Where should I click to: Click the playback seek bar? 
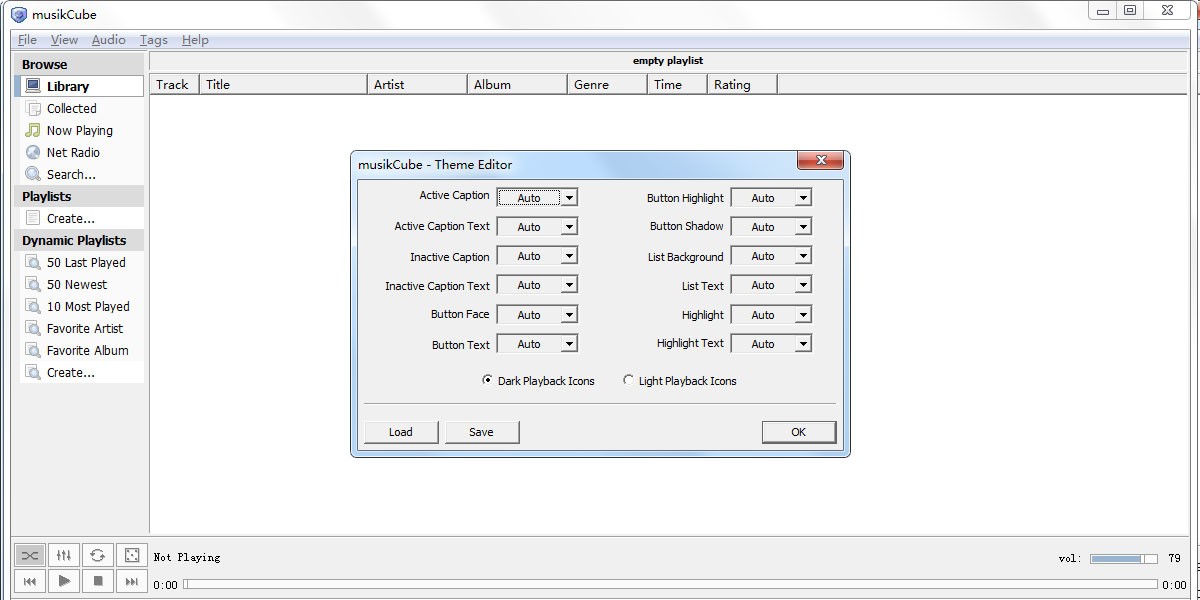670,584
